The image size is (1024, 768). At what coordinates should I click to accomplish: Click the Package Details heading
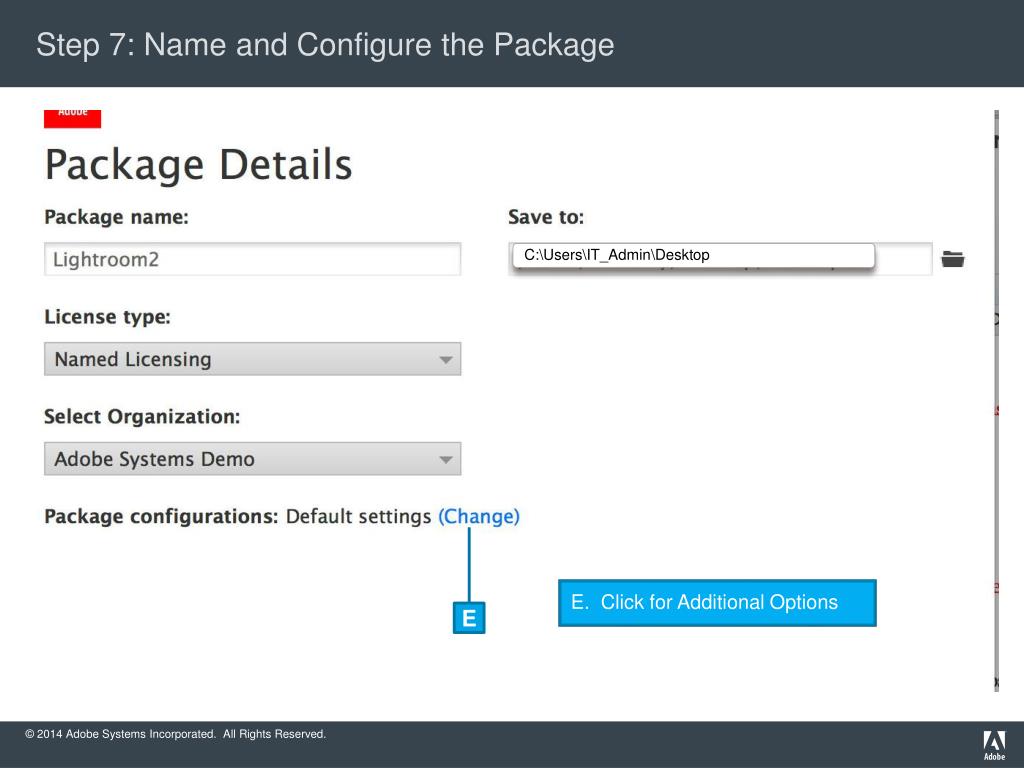(198, 165)
